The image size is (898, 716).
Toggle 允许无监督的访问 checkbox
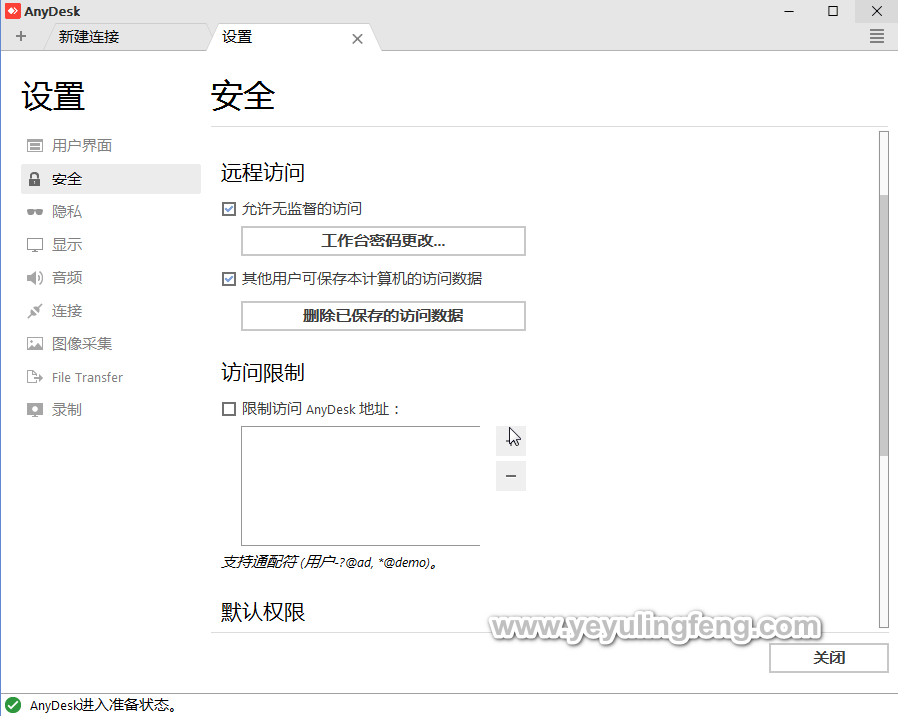229,209
